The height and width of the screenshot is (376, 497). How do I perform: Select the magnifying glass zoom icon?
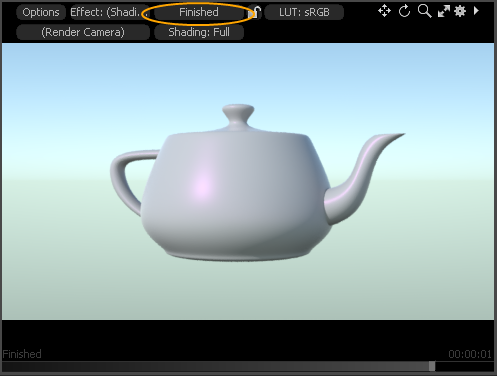pyautogui.click(x=424, y=11)
